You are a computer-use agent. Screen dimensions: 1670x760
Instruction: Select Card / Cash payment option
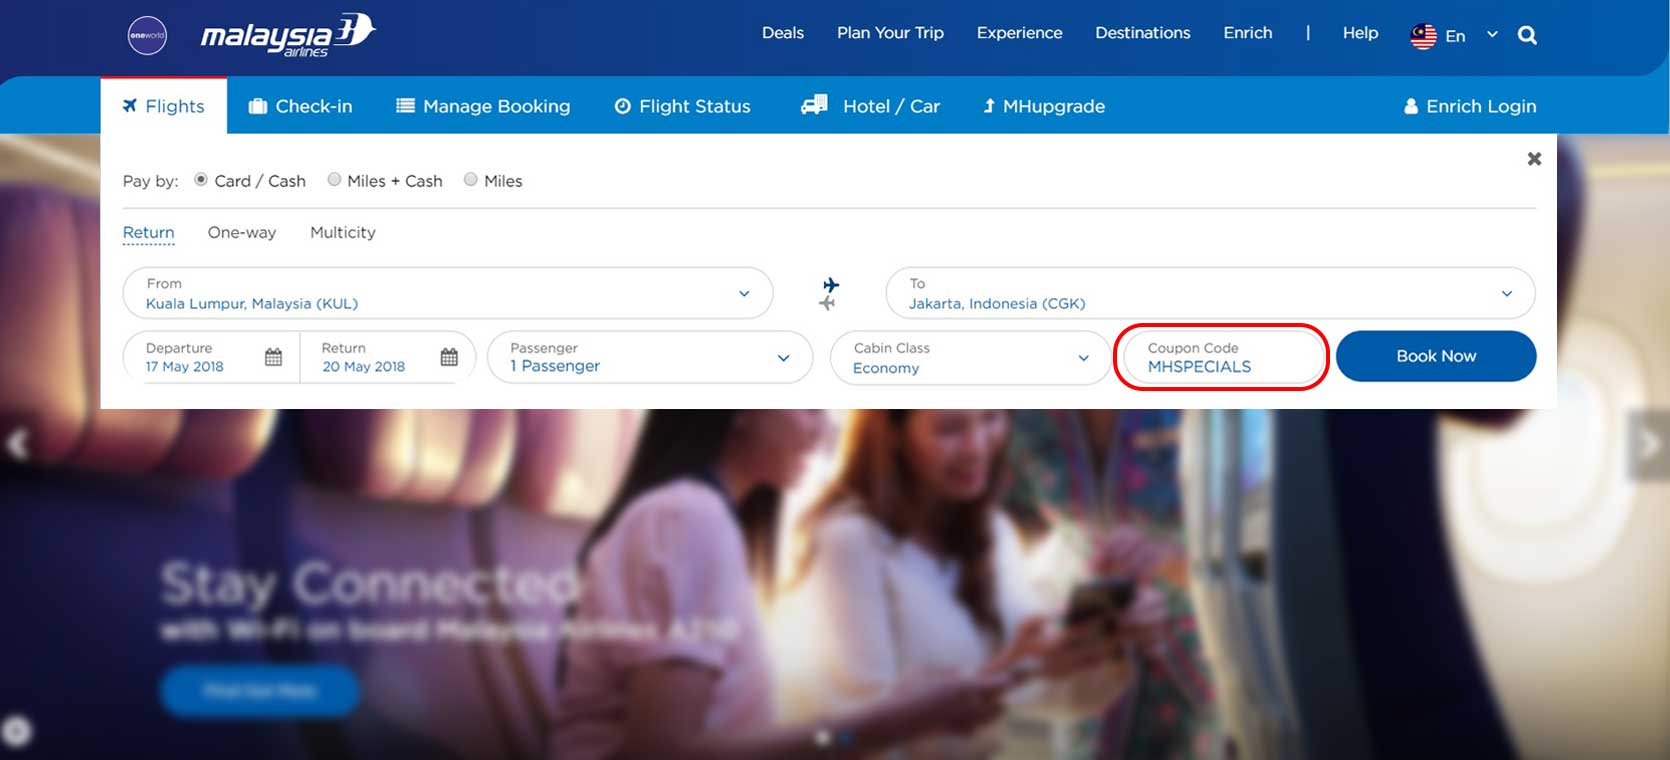click(201, 180)
